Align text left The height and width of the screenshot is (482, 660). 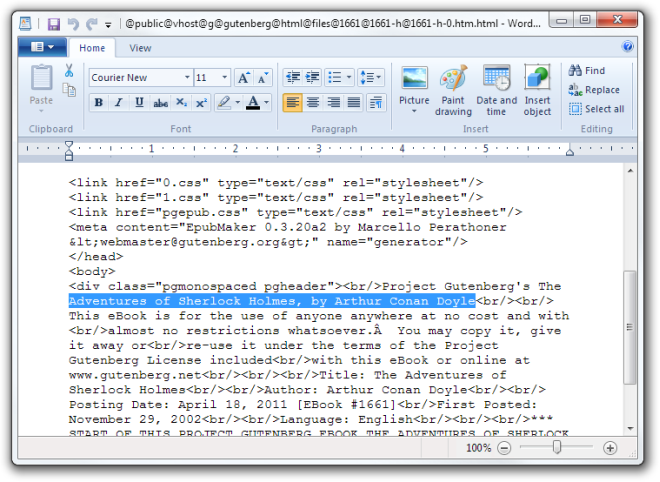coord(293,102)
